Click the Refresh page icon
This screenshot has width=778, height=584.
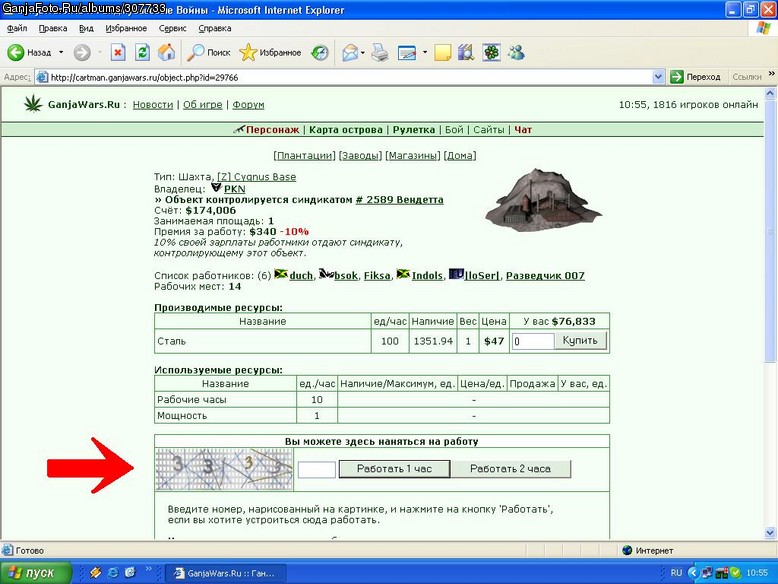(x=142, y=52)
